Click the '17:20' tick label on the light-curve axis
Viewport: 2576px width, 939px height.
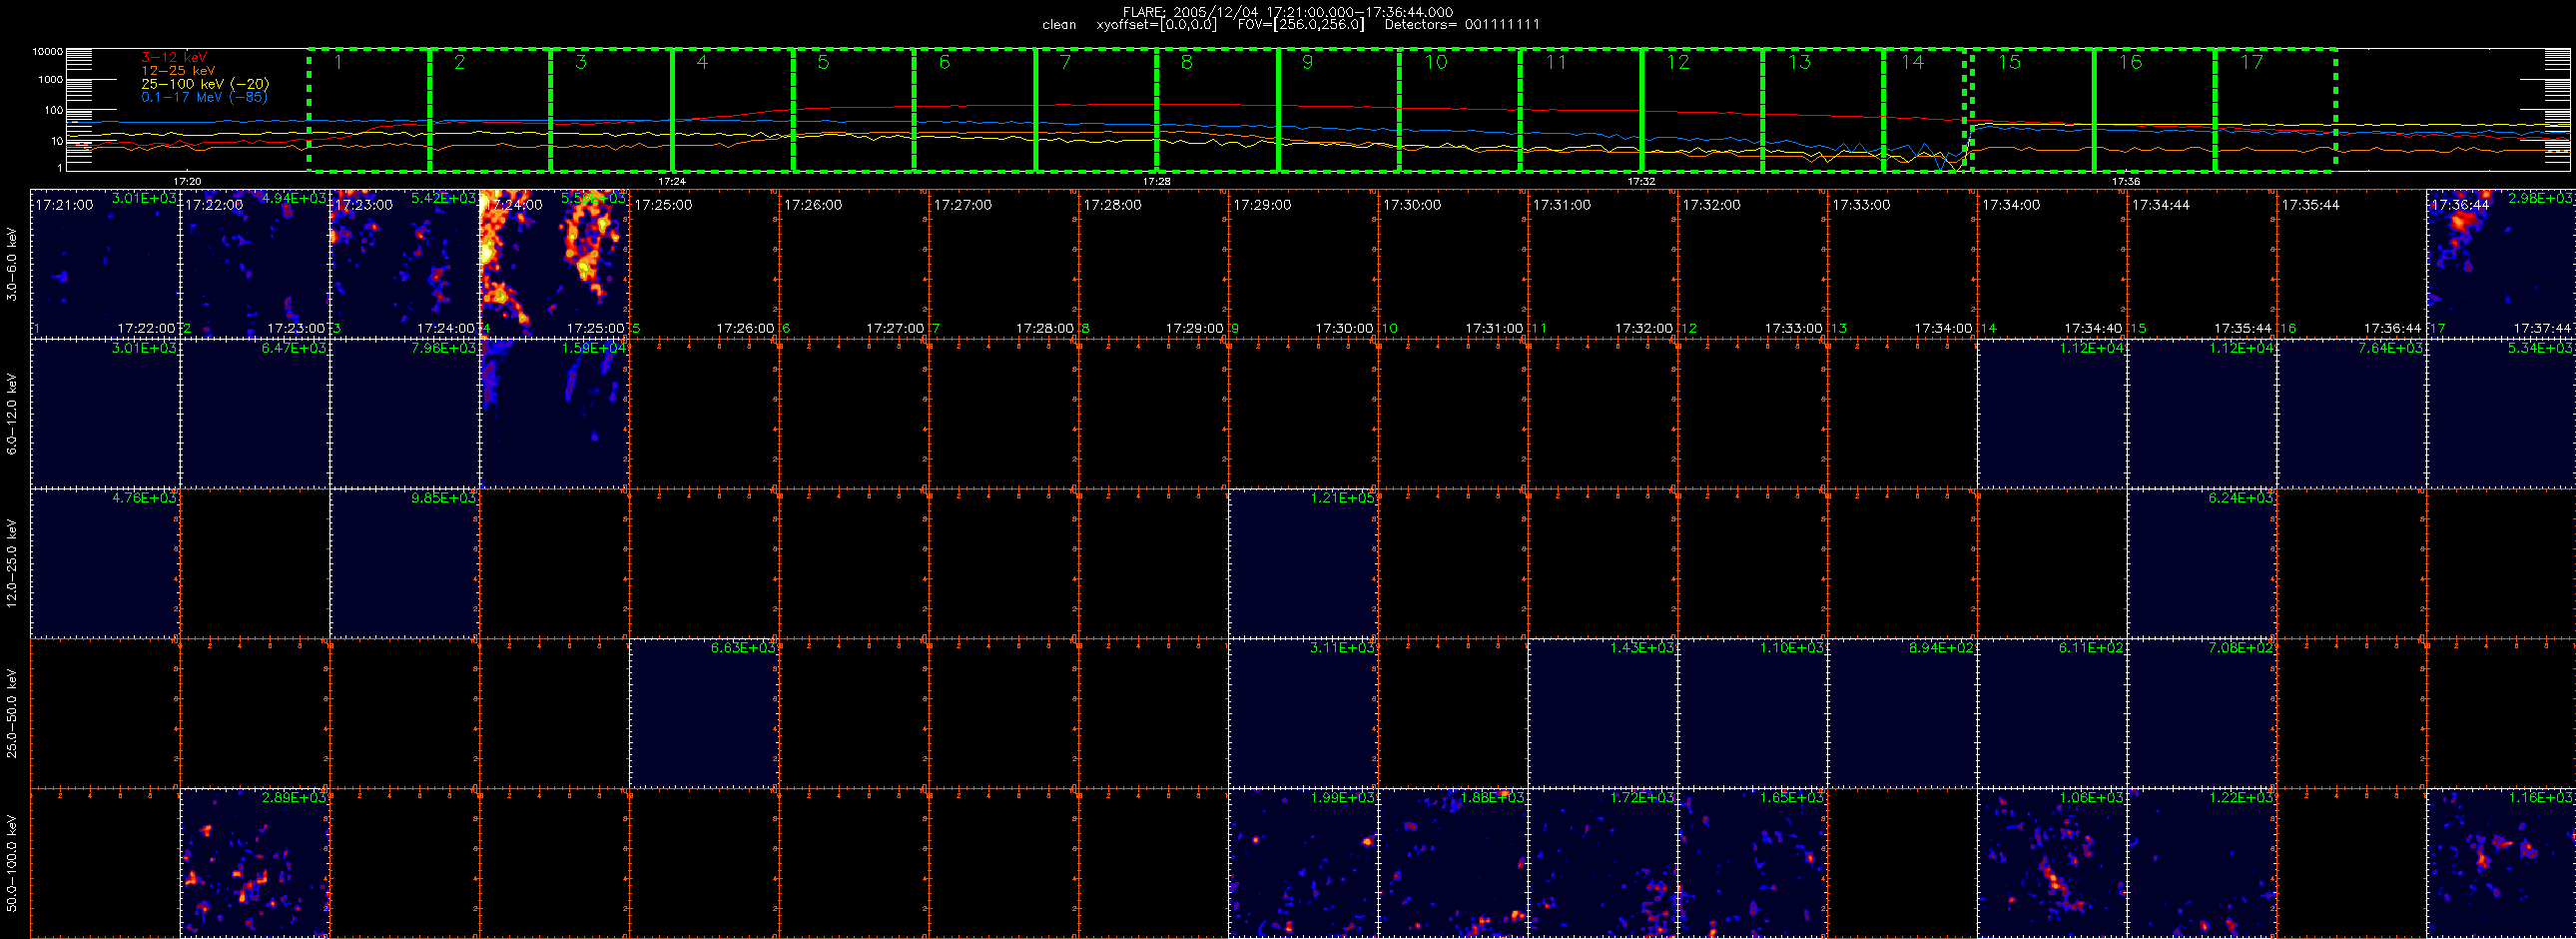point(187,182)
